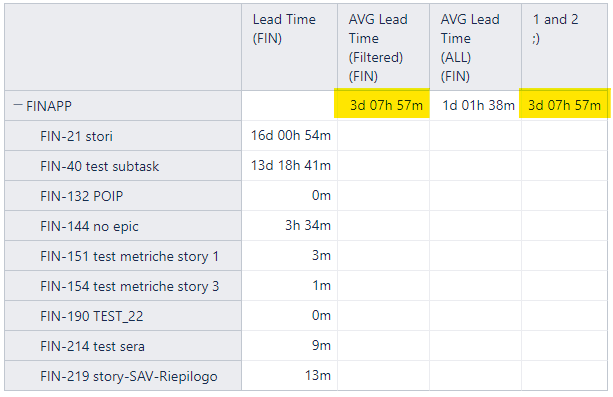Select AVG Lead Time (ALL) (FIN) header
The height and width of the screenshot is (397, 613).
(x=475, y=47)
